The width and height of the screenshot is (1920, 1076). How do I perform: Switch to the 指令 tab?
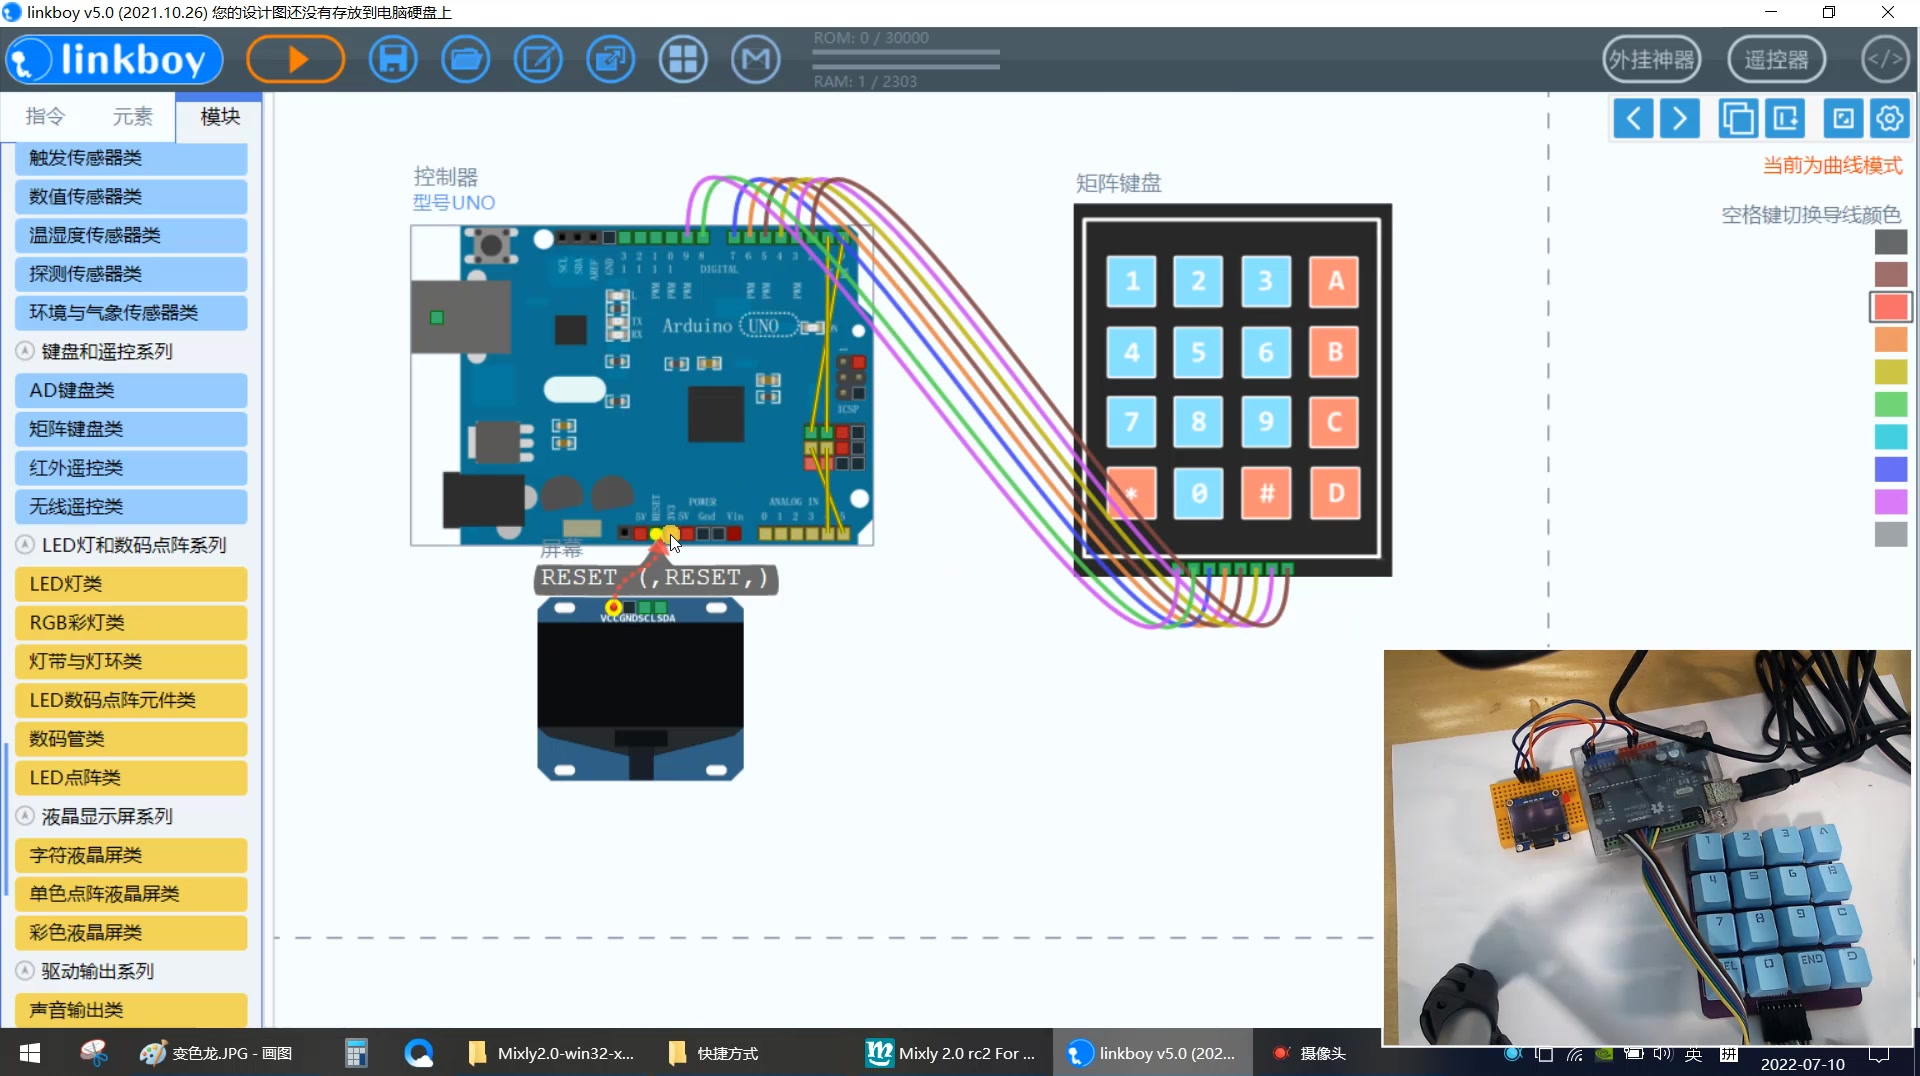click(45, 117)
